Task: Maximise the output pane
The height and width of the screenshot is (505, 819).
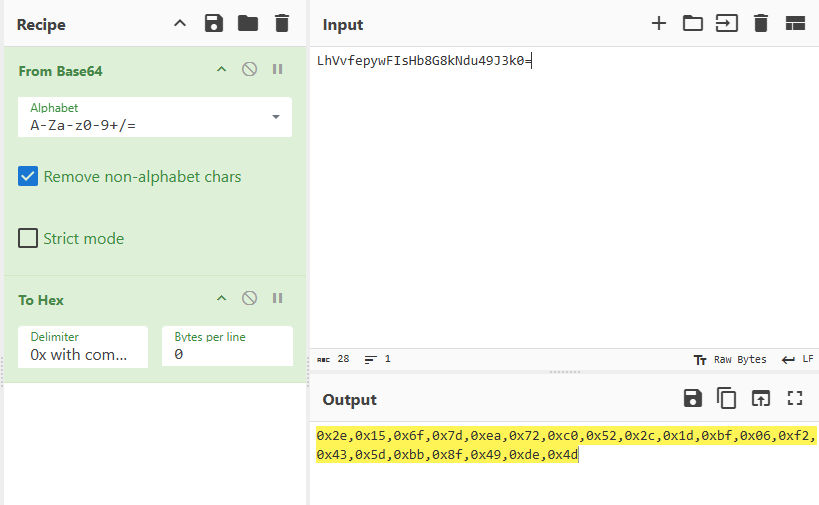Action: (795, 398)
